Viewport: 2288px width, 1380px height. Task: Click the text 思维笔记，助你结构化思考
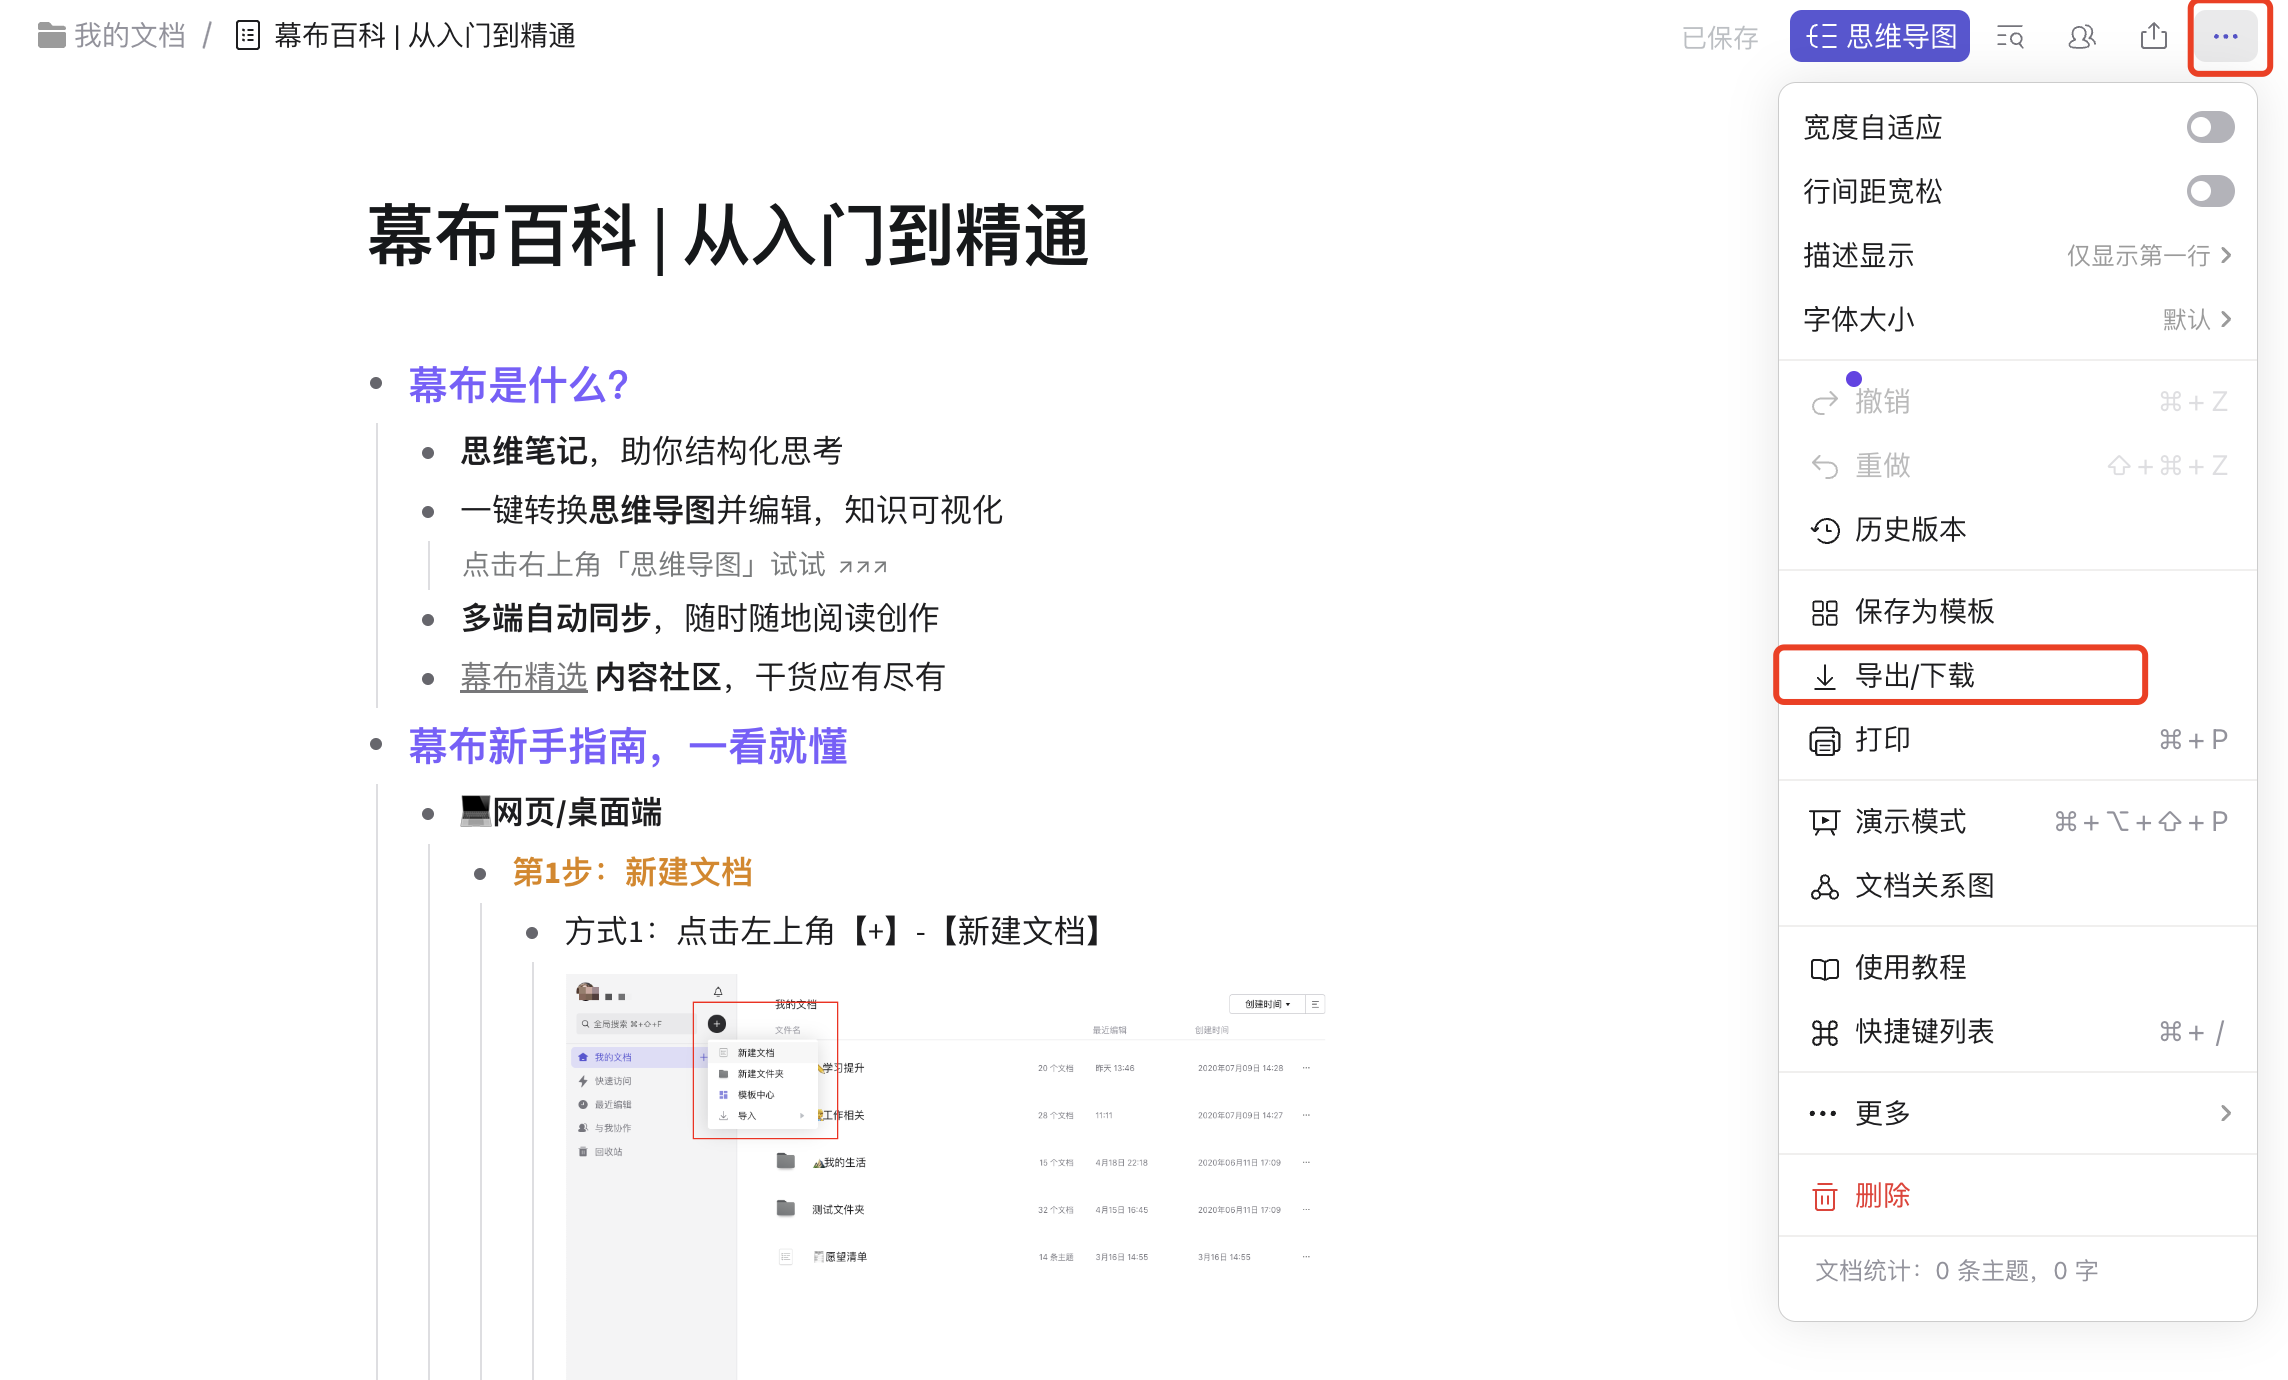[651, 451]
